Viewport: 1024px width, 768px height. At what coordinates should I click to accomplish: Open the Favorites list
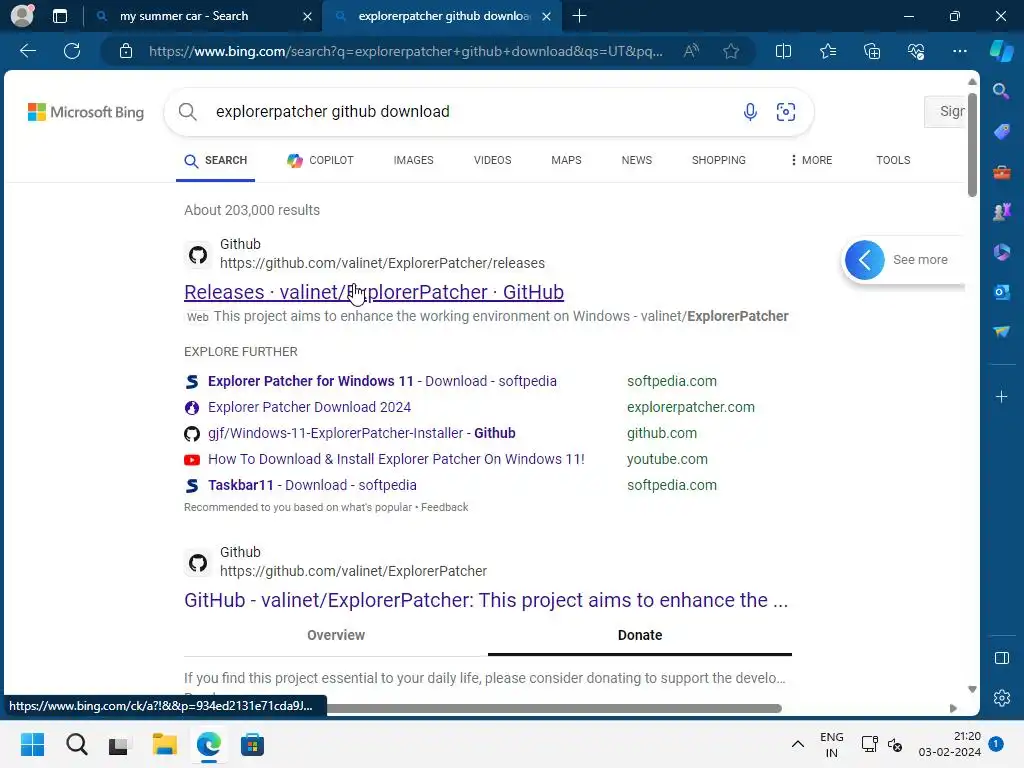click(x=827, y=51)
